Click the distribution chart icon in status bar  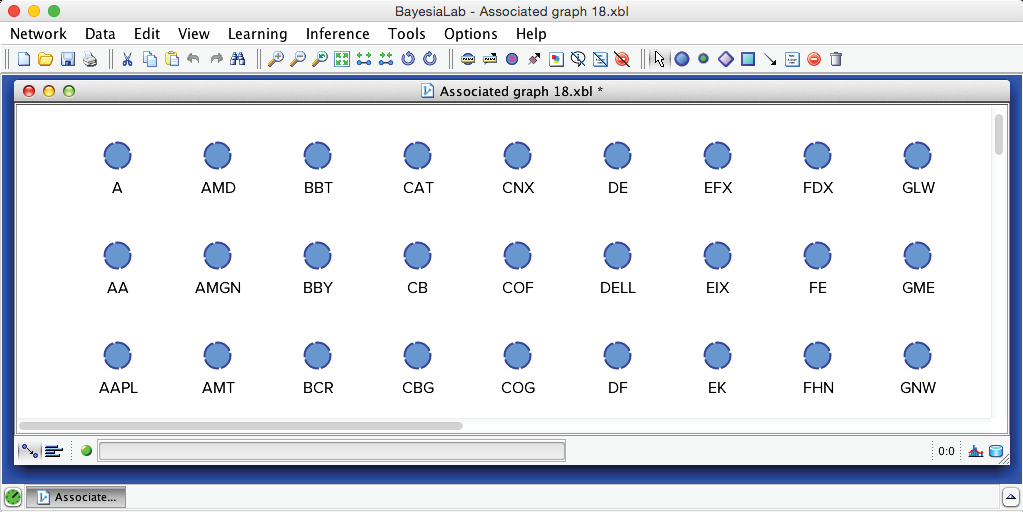[975, 451]
